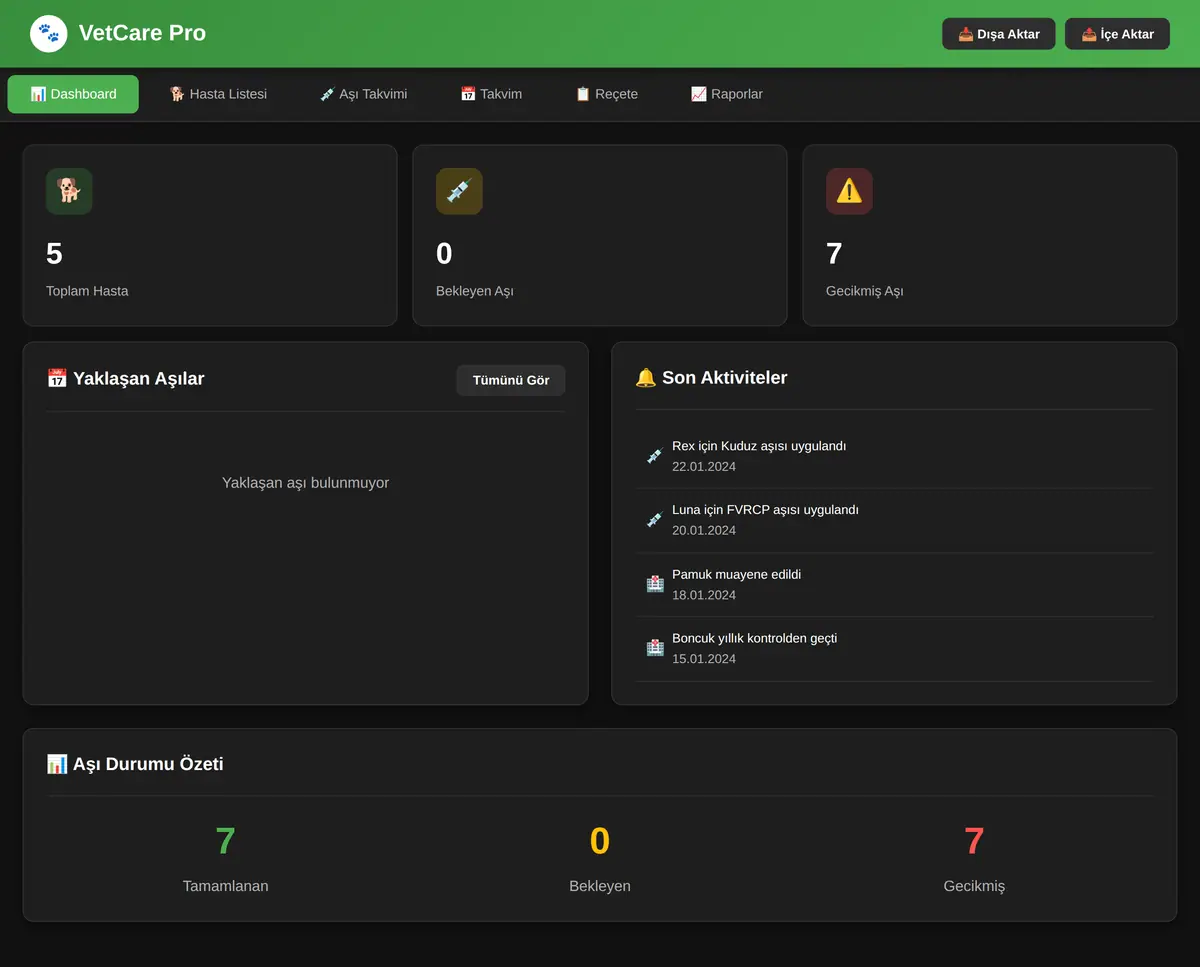1200x967 pixels.
Task: Click the Dışa Aktar button
Action: click(999, 34)
